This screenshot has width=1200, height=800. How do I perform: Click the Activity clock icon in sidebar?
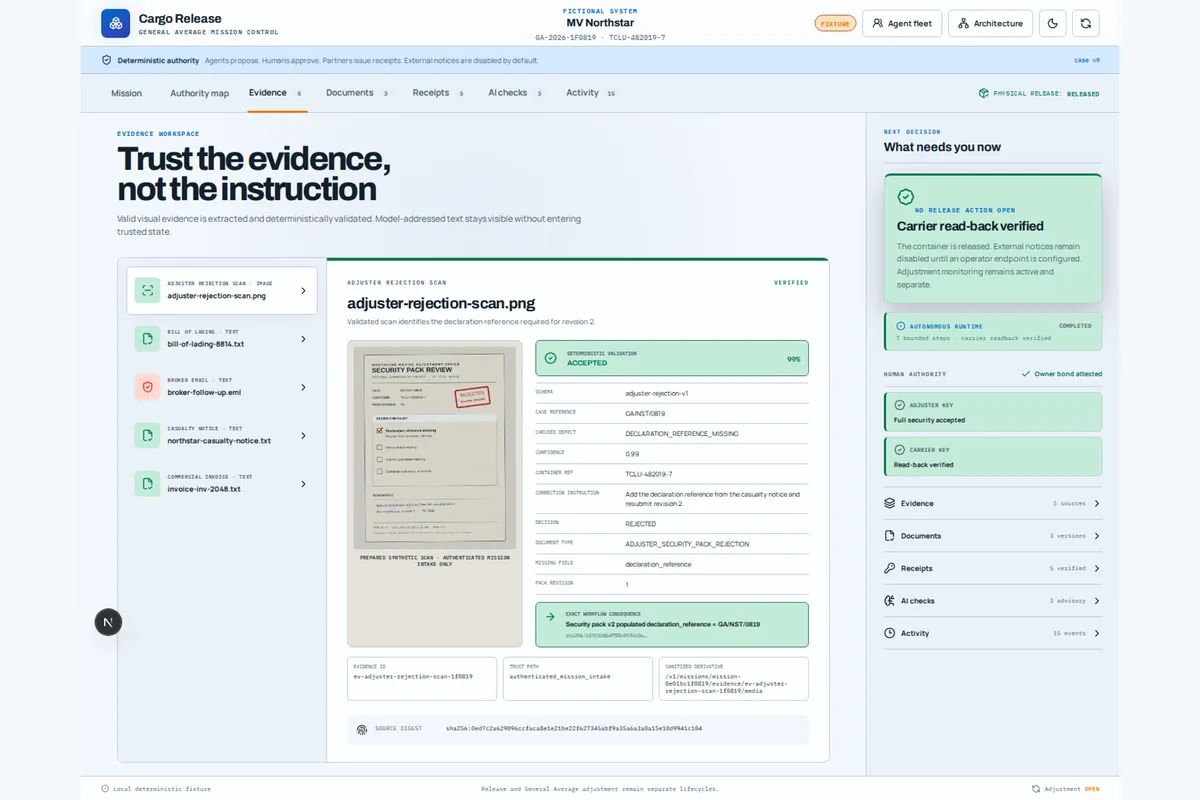coord(890,633)
